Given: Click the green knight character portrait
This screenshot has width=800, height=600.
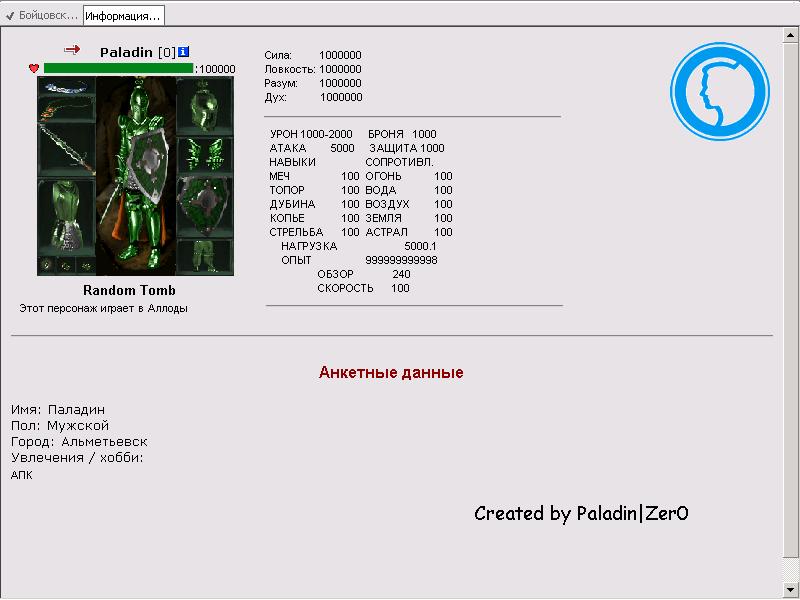Looking at the screenshot, I should coord(136,176).
